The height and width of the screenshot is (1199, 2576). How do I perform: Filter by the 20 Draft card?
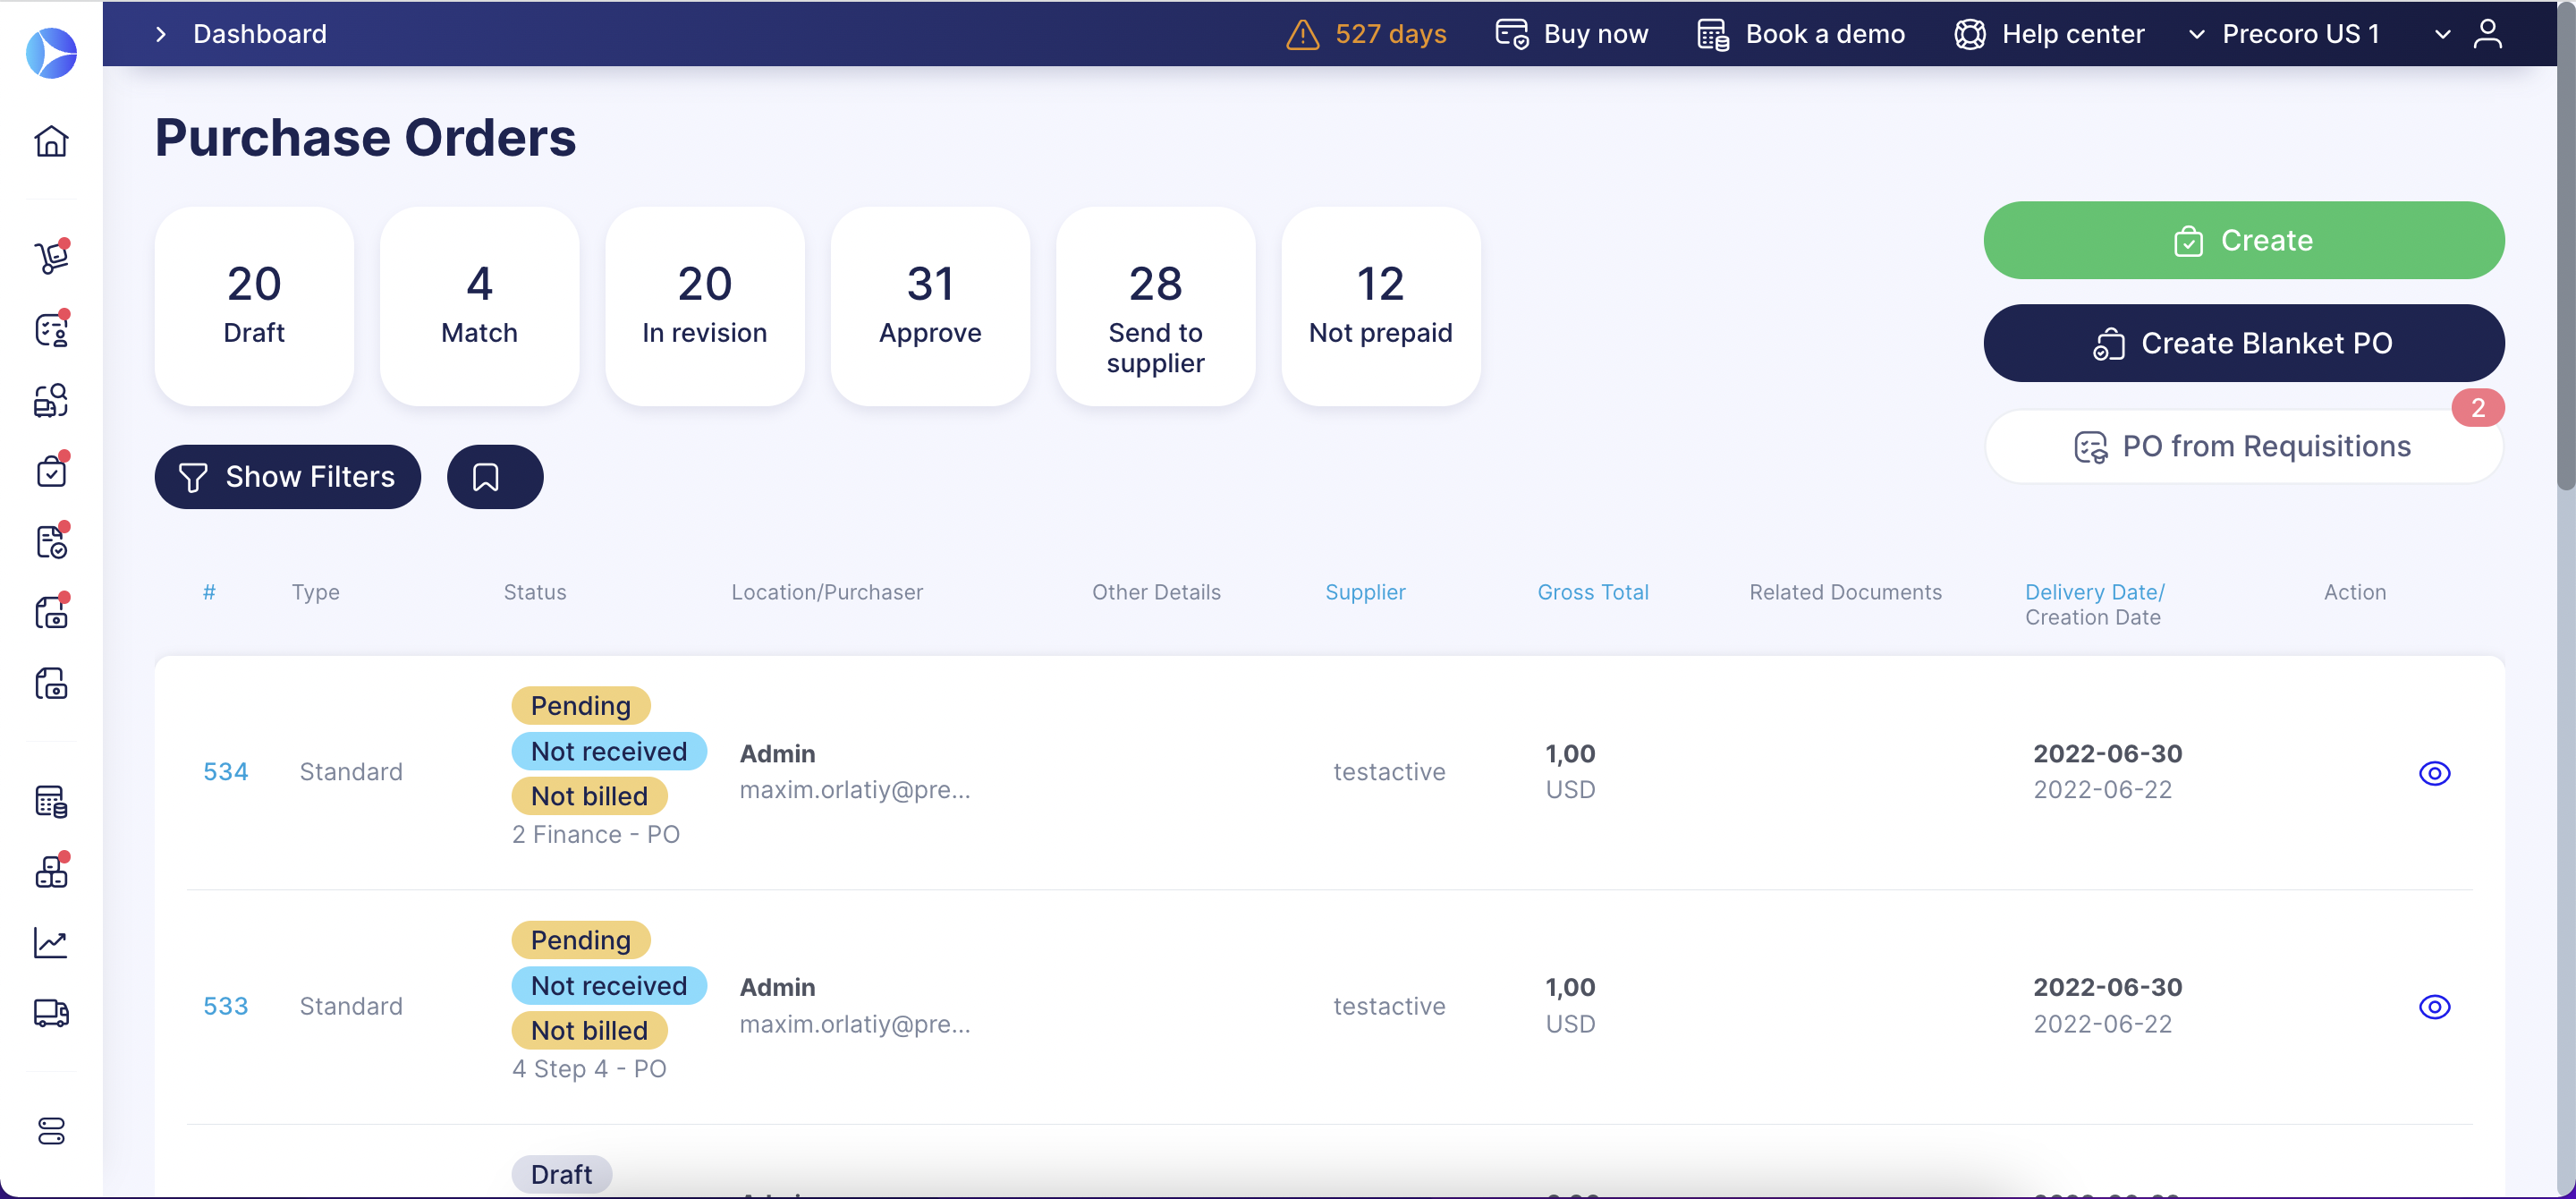pos(254,306)
